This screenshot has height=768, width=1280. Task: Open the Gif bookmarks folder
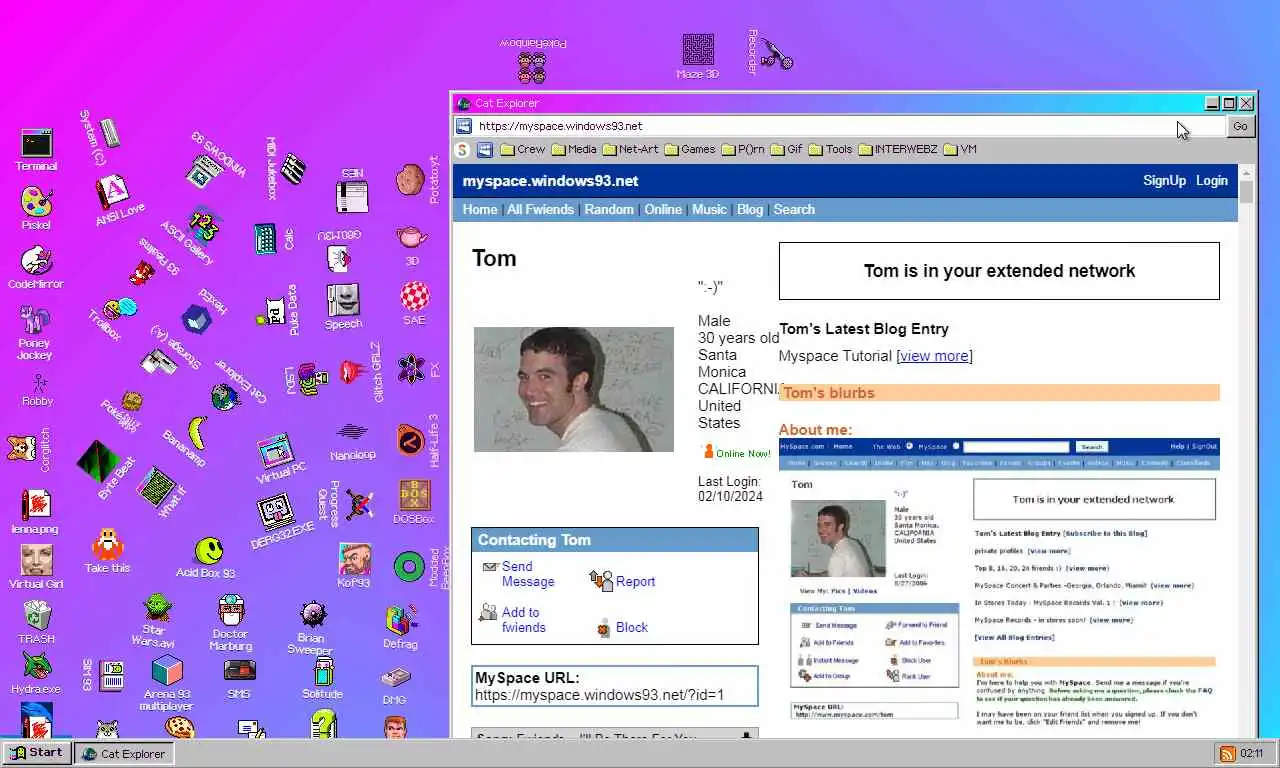pos(786,150)
